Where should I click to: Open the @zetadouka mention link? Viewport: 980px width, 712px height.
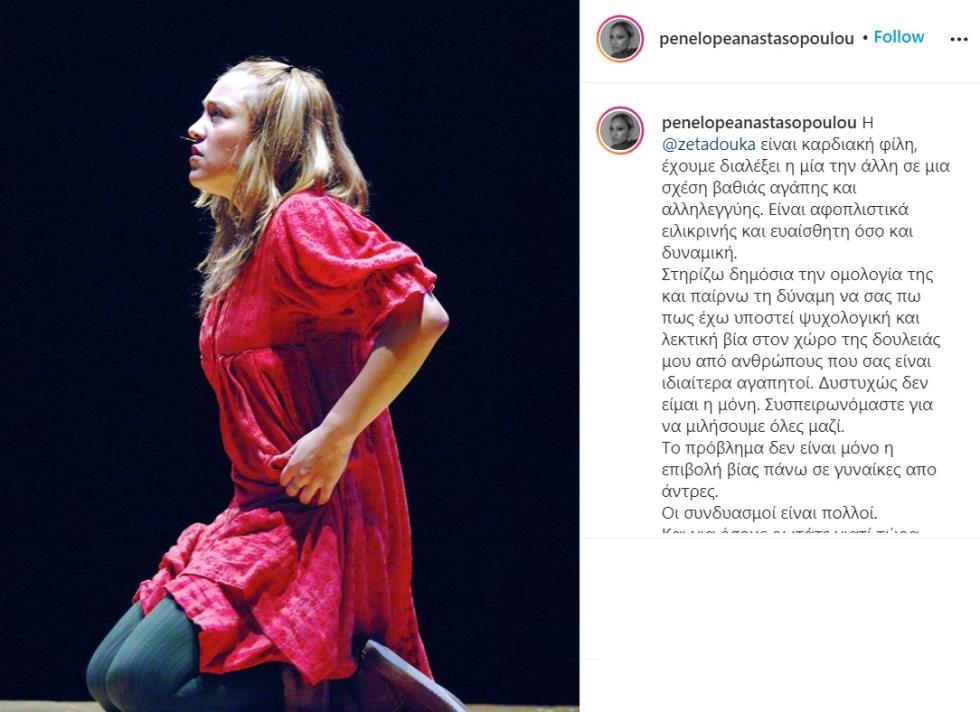[708, 144]
